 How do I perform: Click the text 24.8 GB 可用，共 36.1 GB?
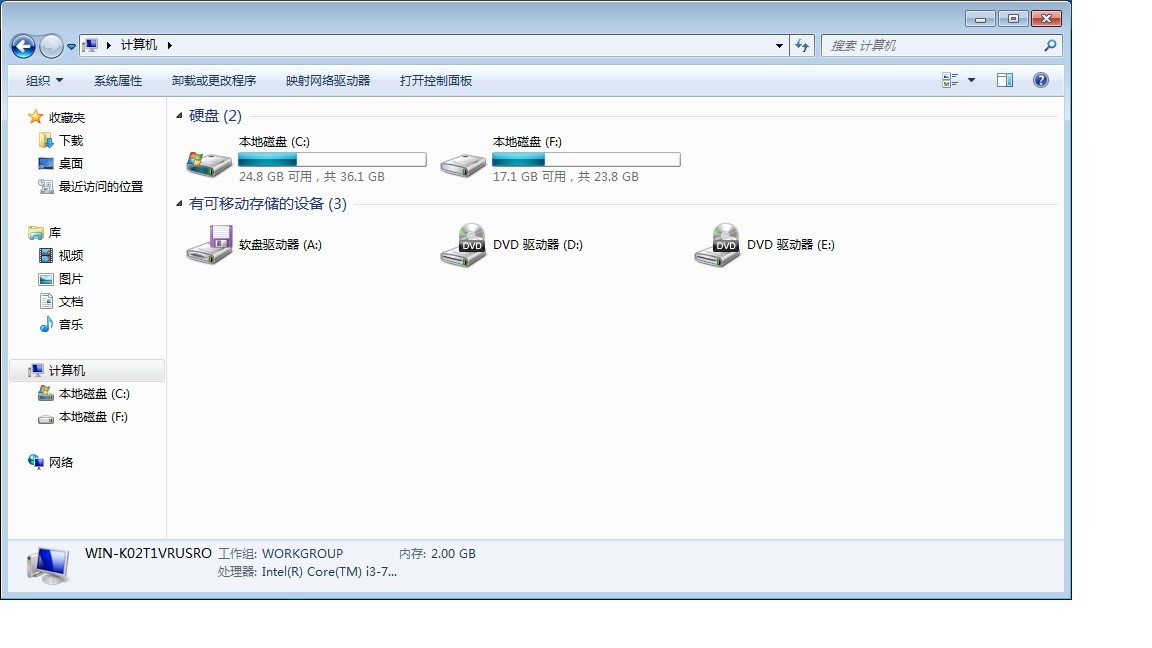[312, 176]
